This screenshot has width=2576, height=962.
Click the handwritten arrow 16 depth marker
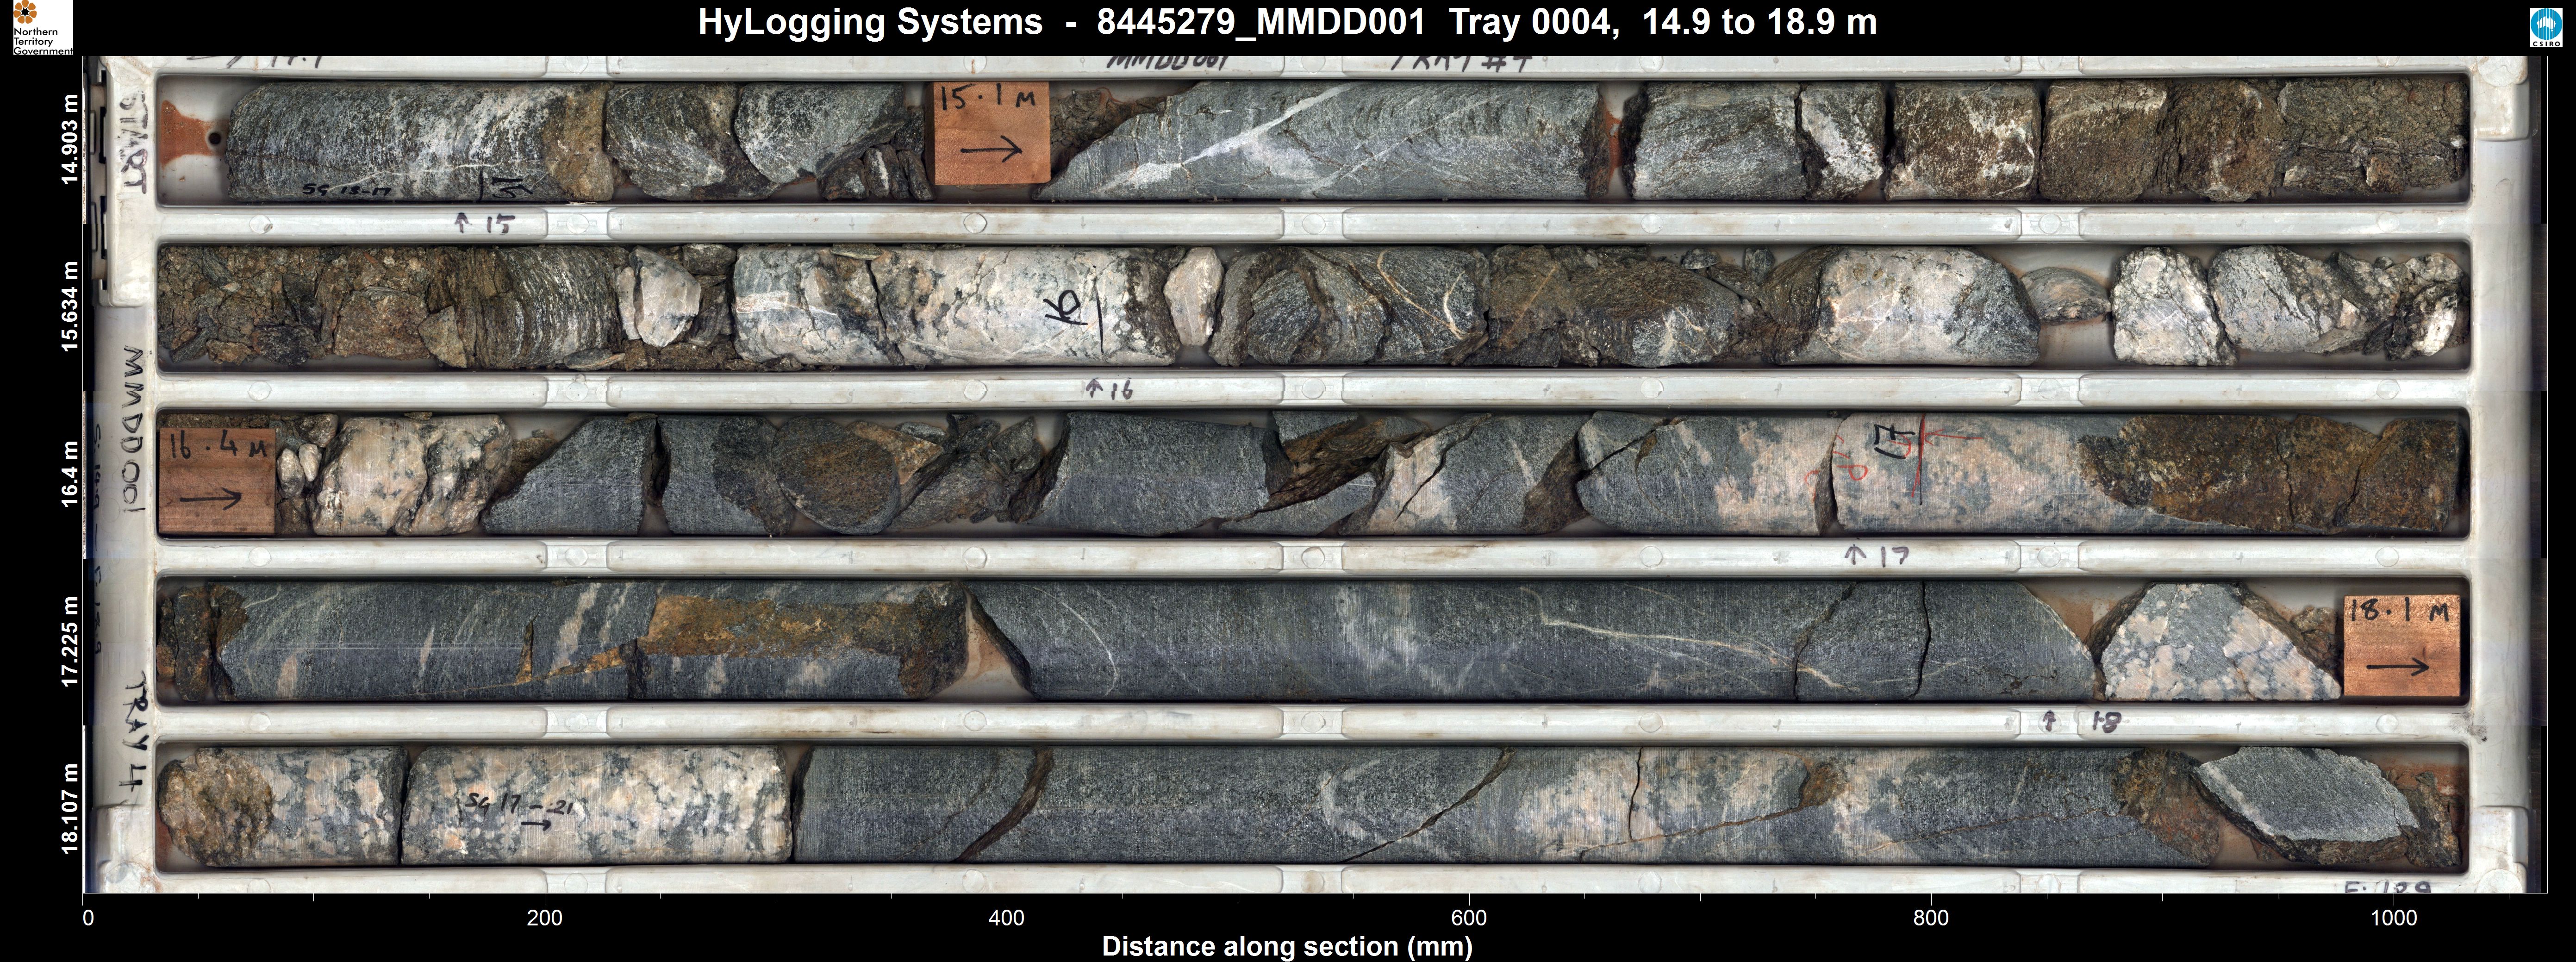click(x=1109, y=389)
